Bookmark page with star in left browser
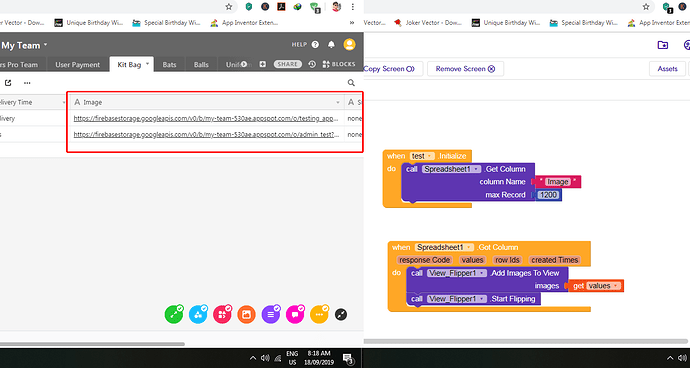Screen dimensions: 690x368 point(229,7)
